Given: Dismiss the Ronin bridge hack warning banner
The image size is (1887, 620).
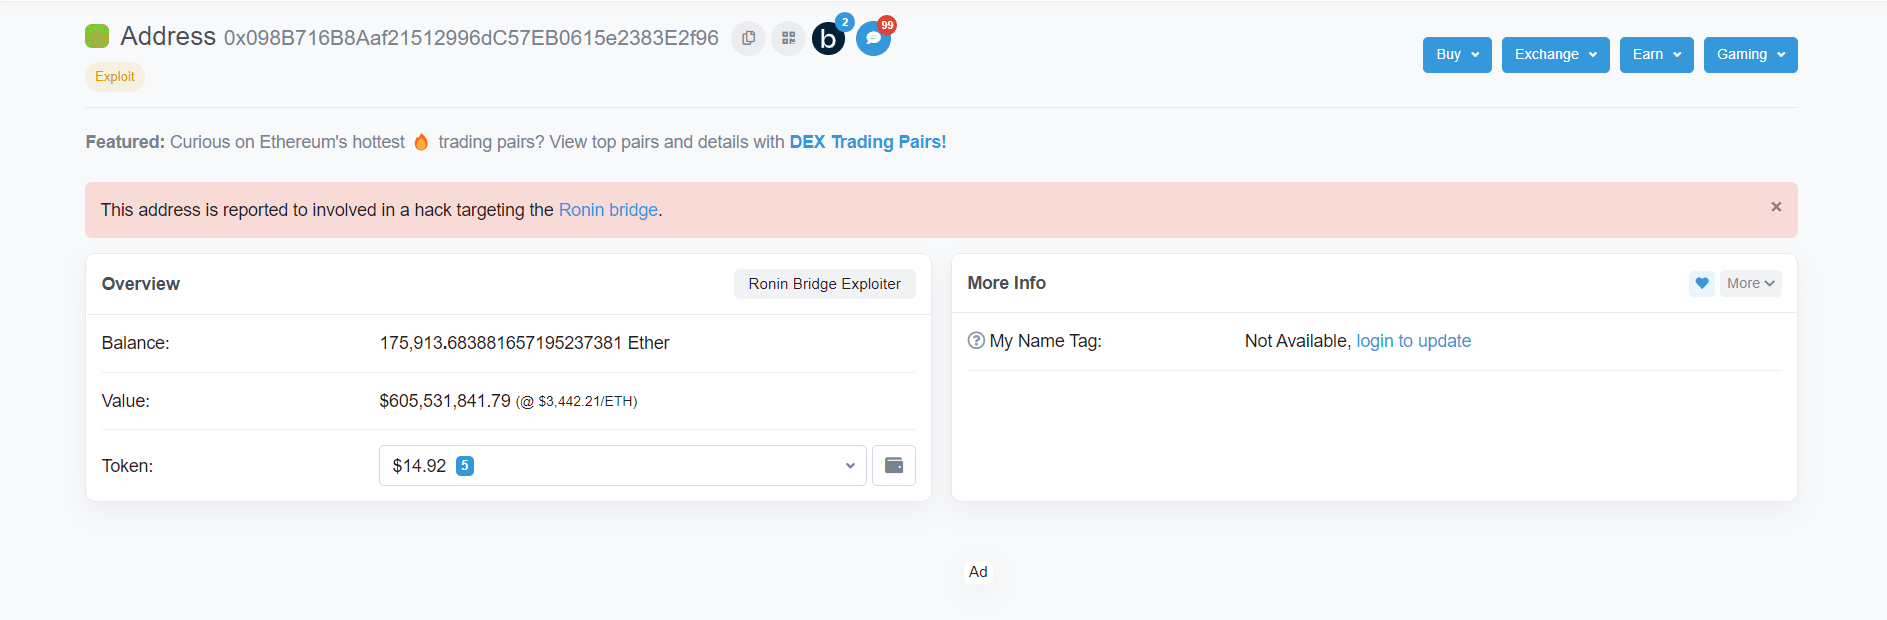Looking at the screenshot, I should pos(1776,207).
